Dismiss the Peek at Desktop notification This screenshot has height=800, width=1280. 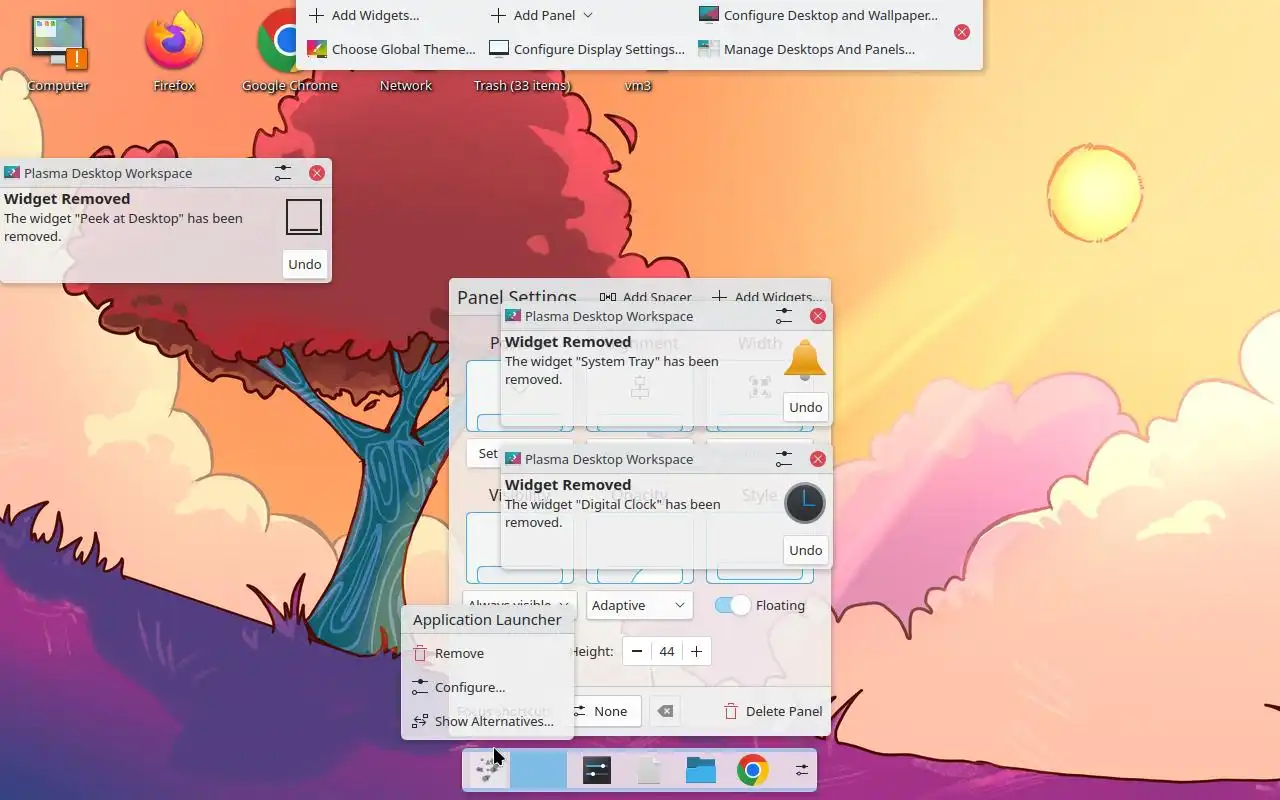coord(317,173)
